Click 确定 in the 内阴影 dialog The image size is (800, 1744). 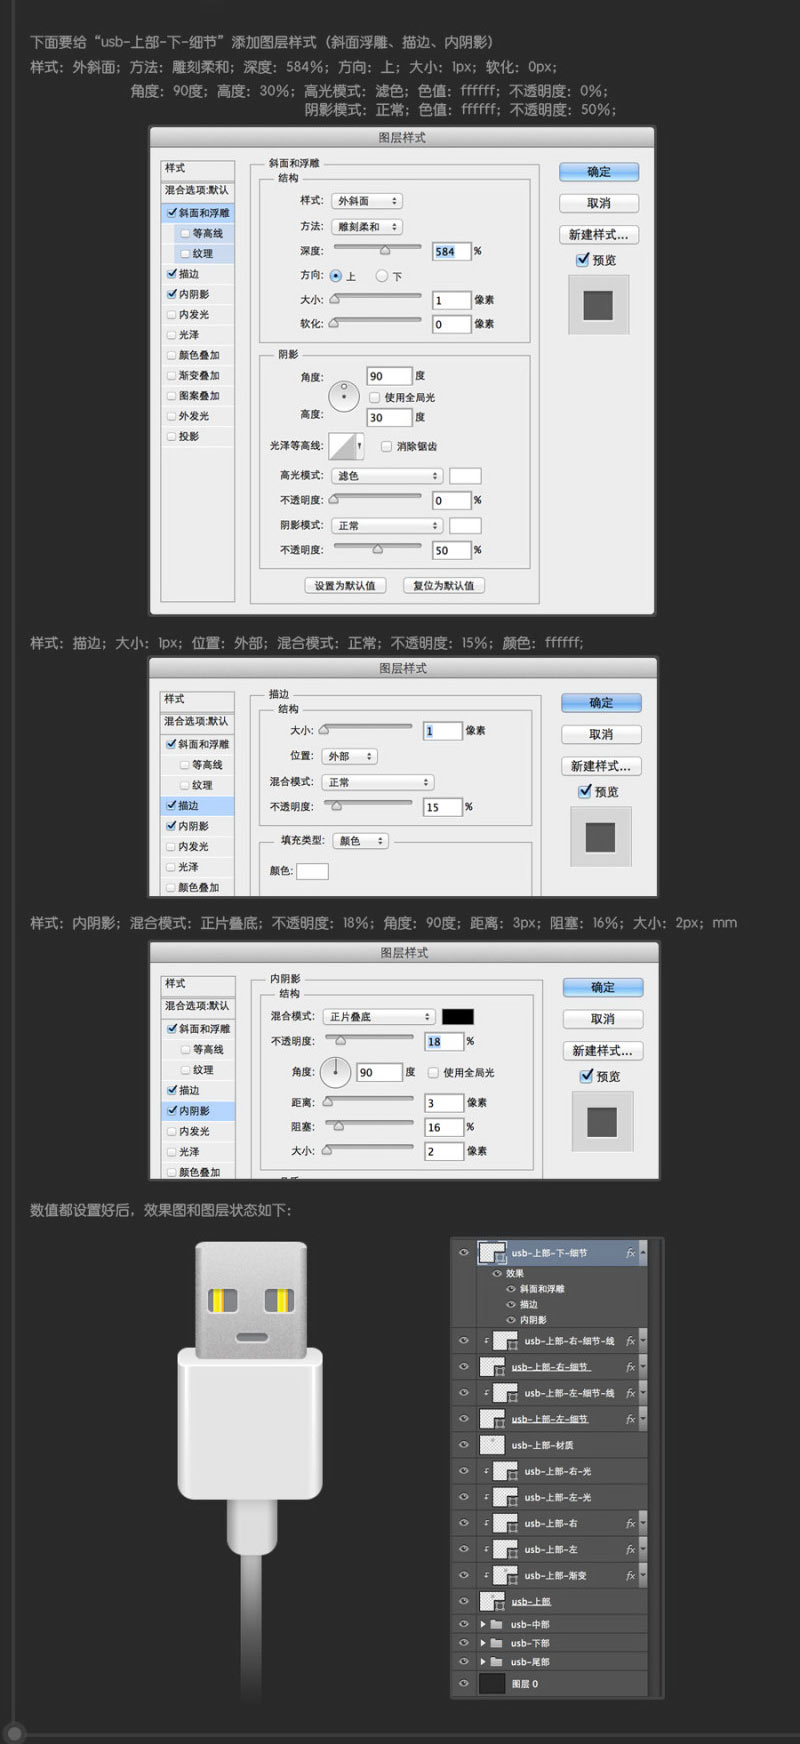point(602,987)
